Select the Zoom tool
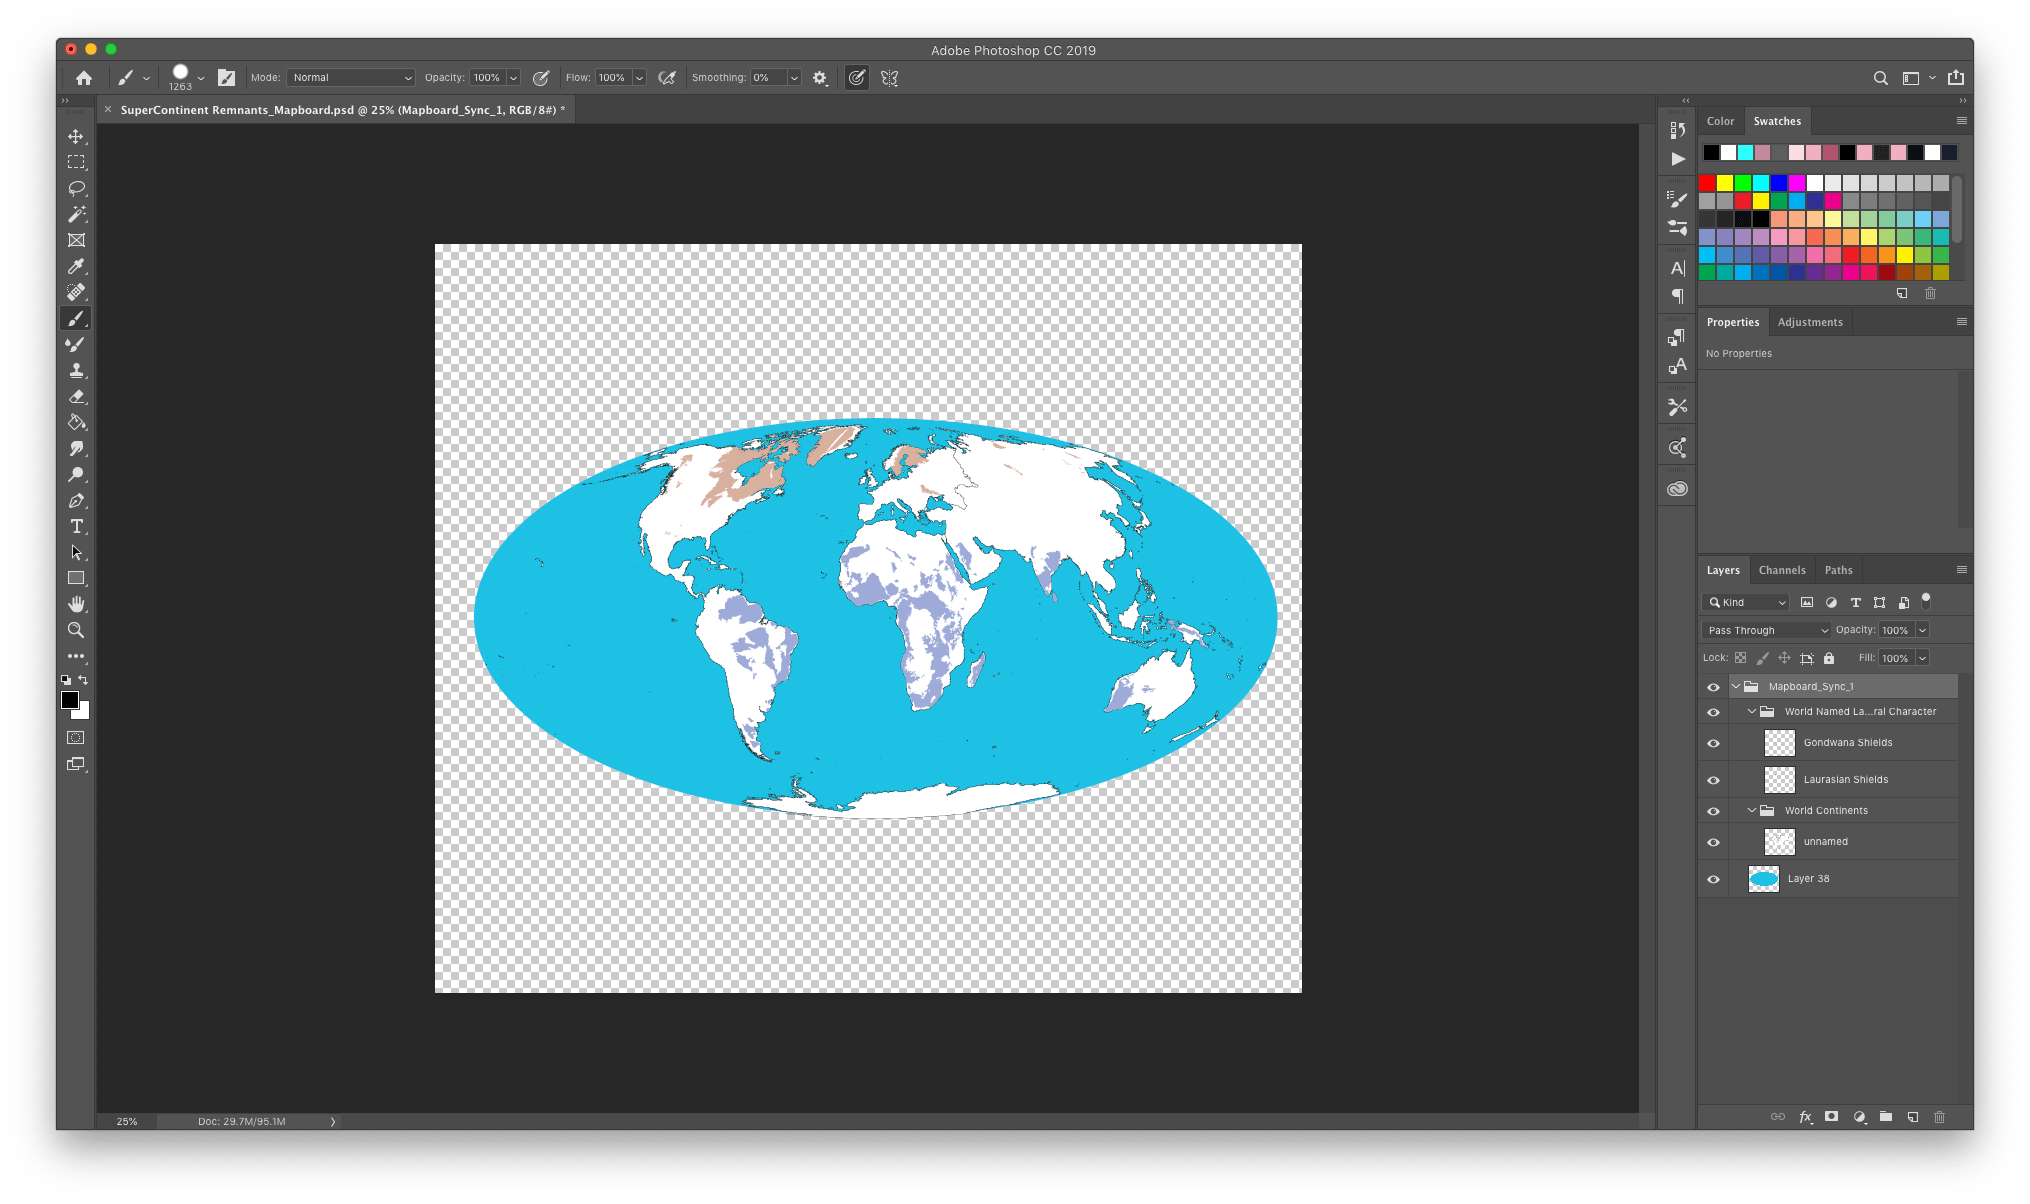2030x1204 pixels. point(76,630)
